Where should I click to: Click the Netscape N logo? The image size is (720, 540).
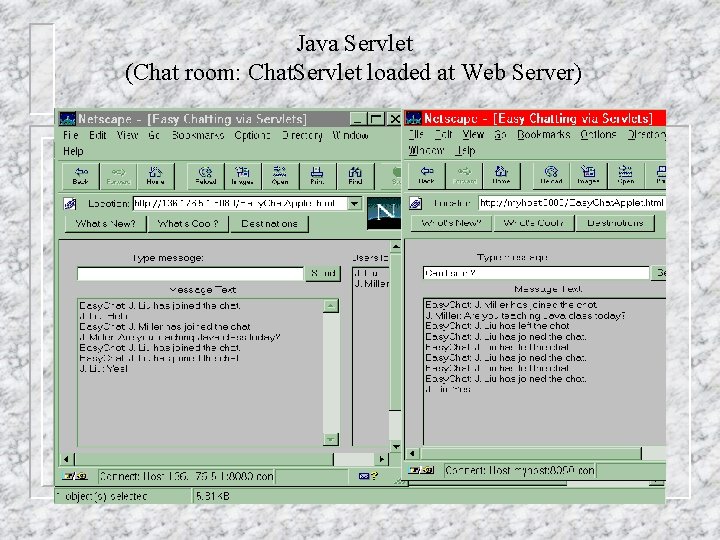click(x=384, y=213)
